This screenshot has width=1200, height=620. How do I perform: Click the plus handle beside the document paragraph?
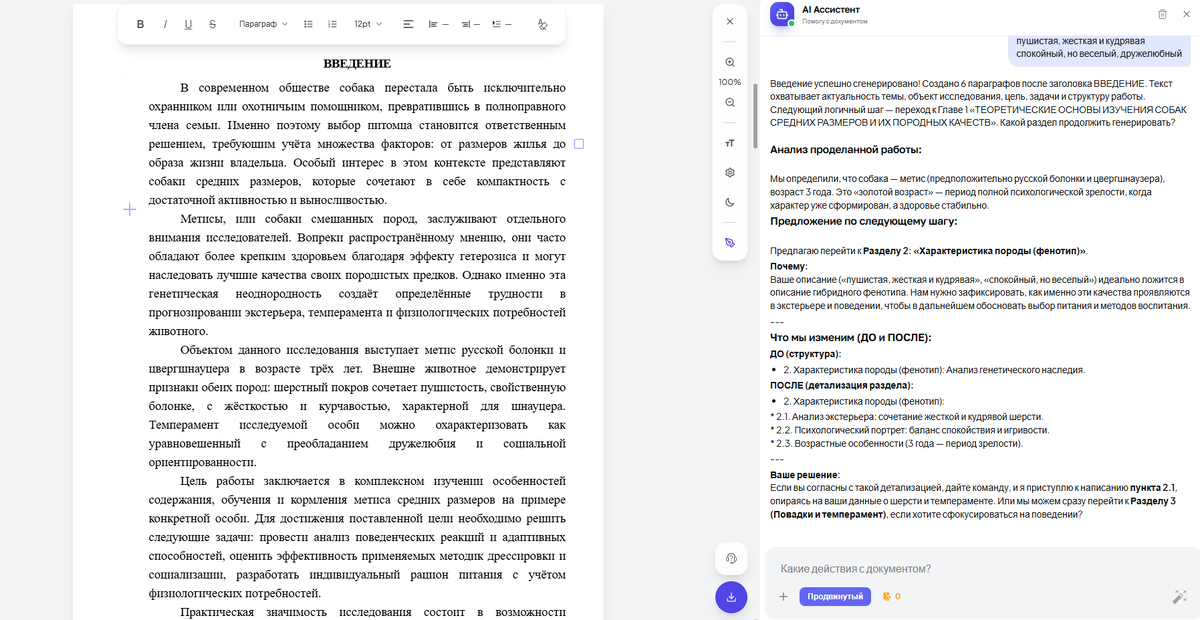[129, 209]
